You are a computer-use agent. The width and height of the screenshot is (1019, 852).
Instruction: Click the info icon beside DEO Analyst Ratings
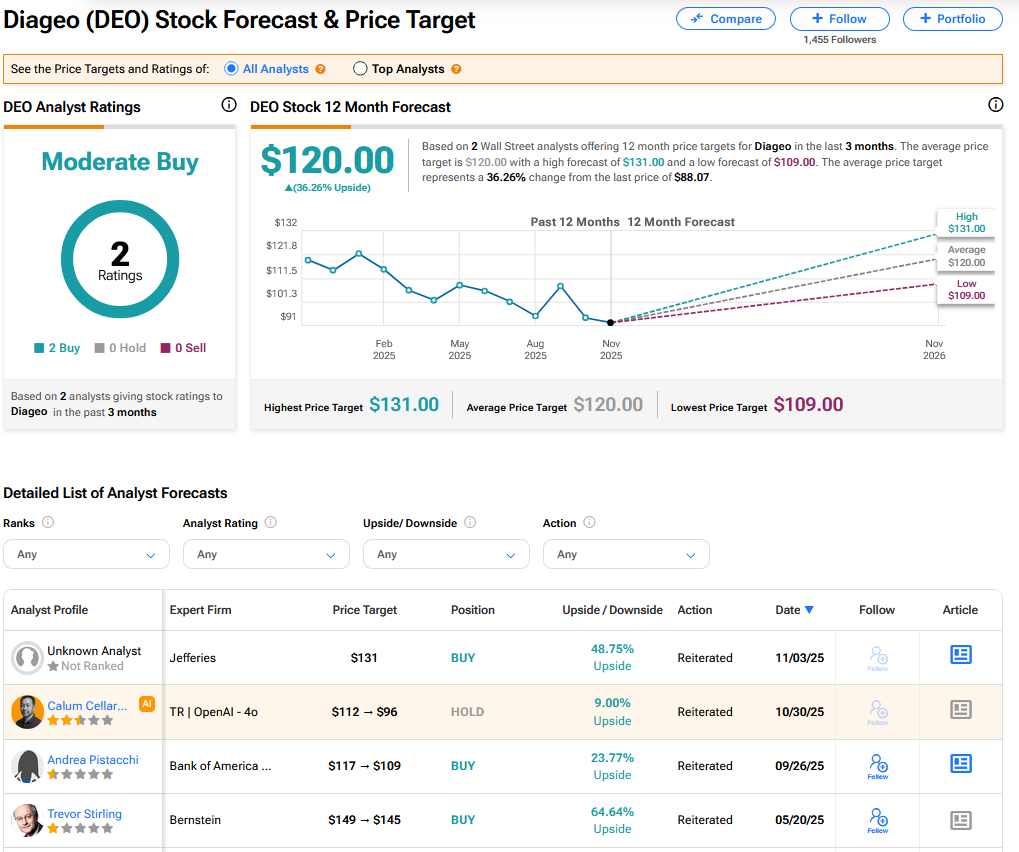click(x=228, y=105)
